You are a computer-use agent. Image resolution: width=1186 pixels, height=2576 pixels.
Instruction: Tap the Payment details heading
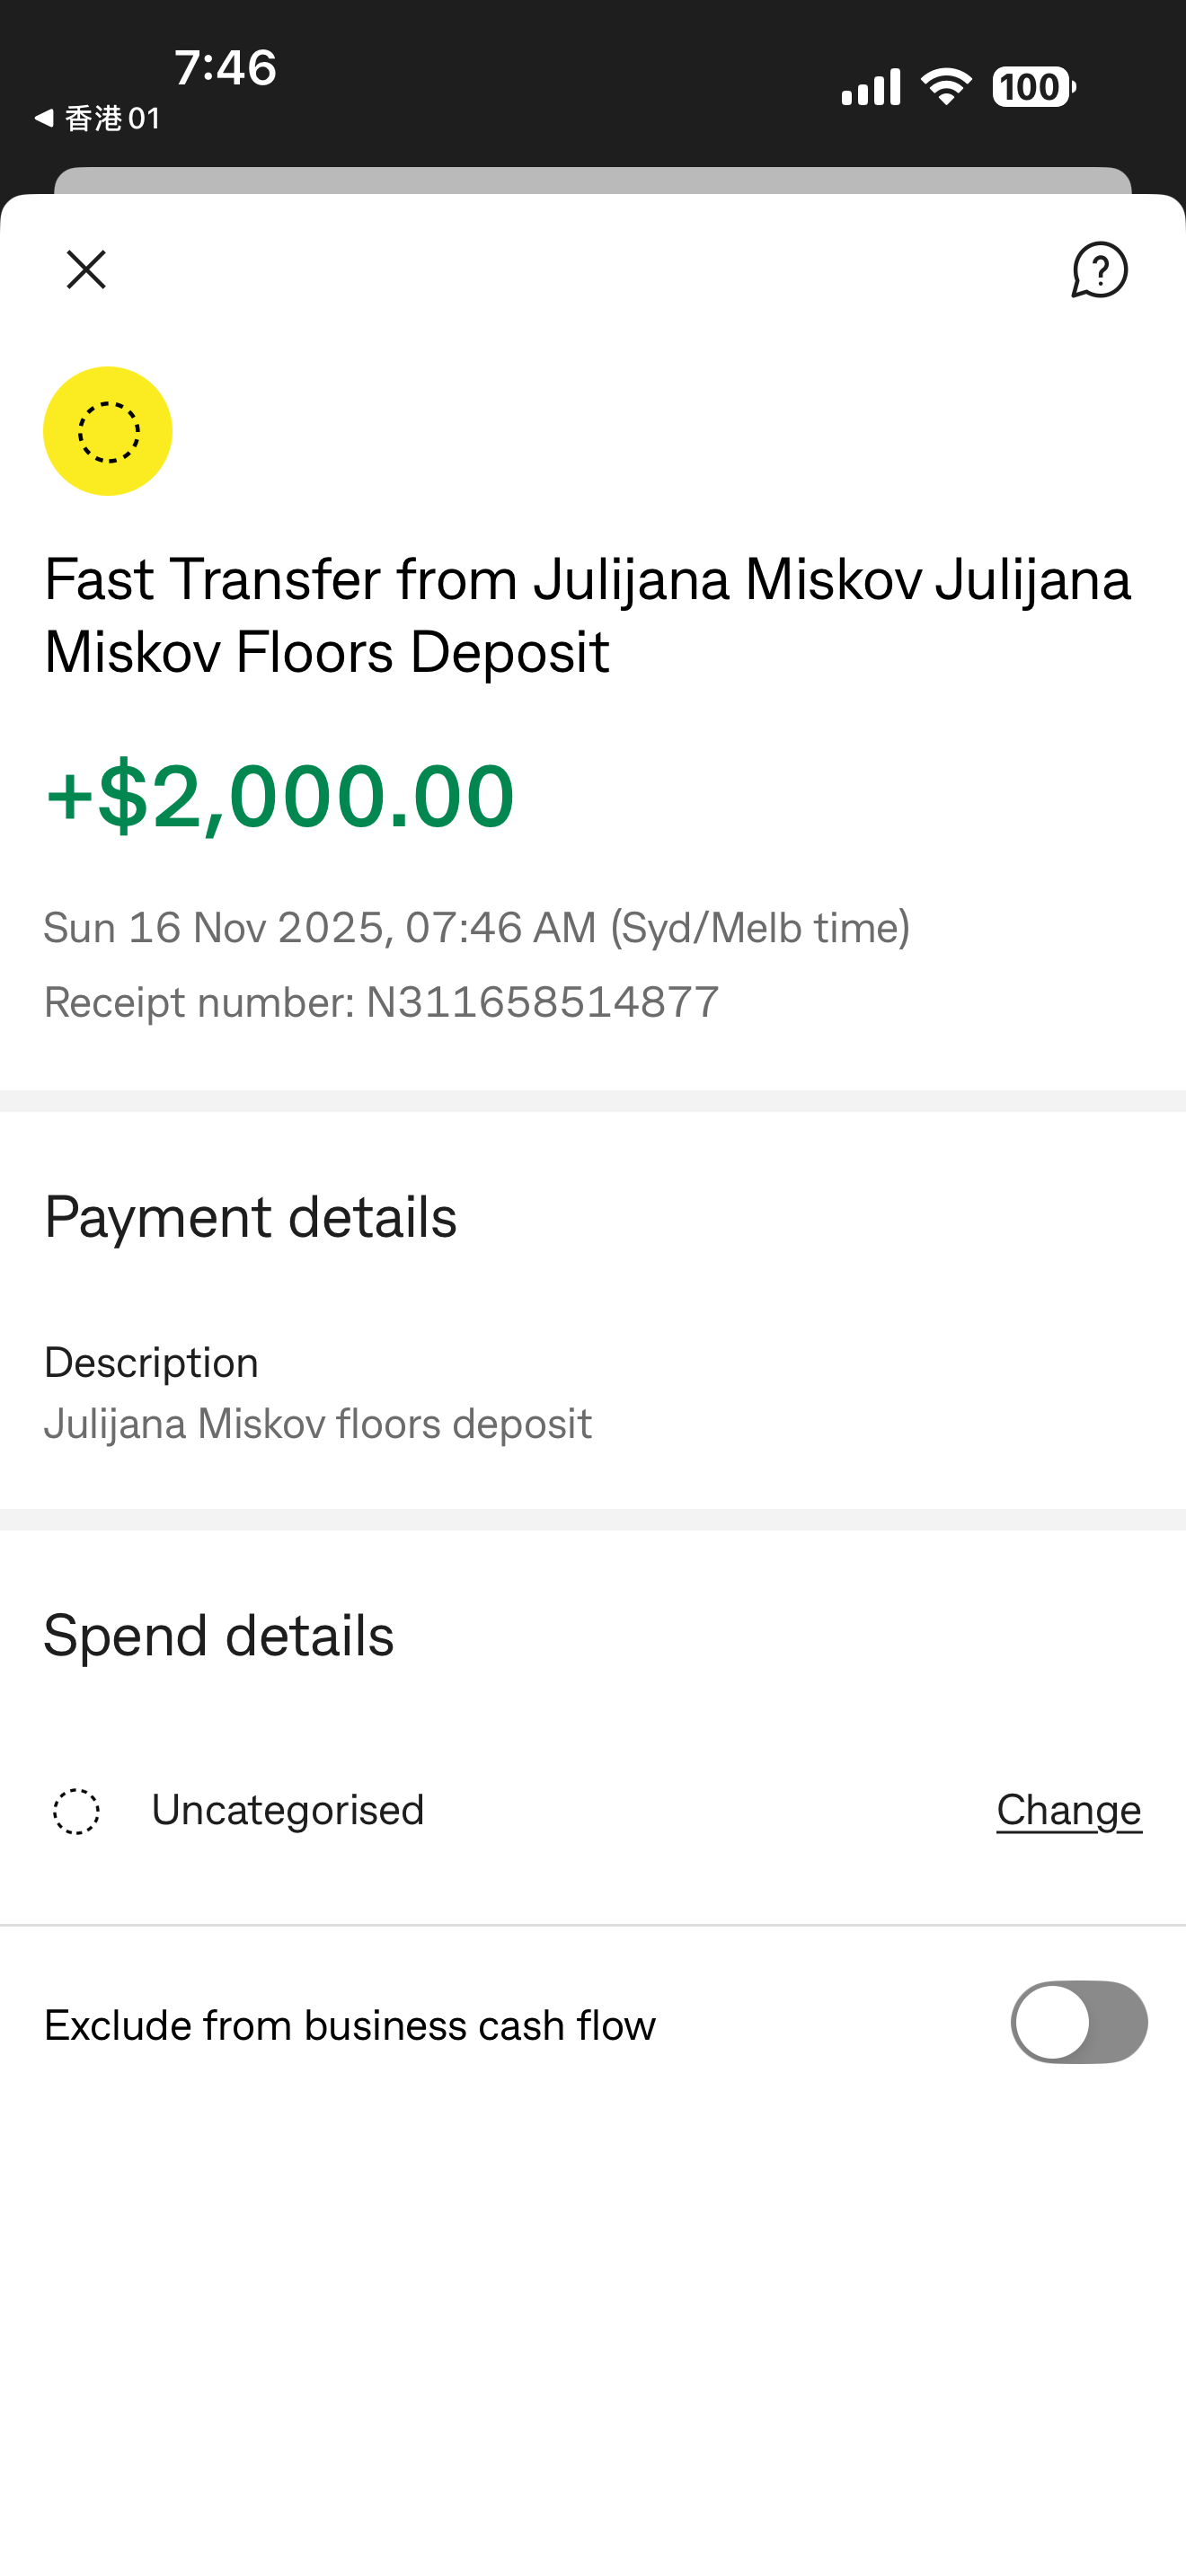(250, 1217)
